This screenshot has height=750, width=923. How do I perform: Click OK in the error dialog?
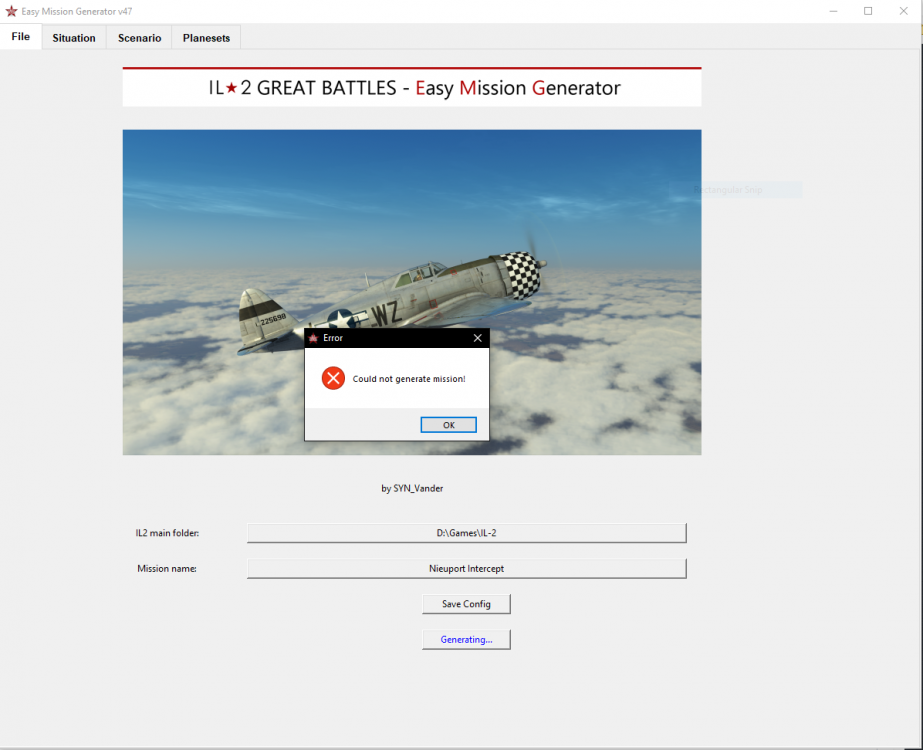pyautogui.click(x=448, y=425)
